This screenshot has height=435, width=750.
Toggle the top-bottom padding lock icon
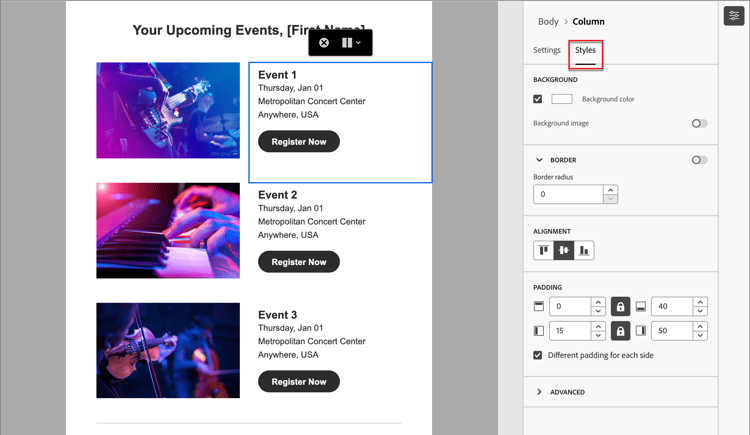pos(620,306)
